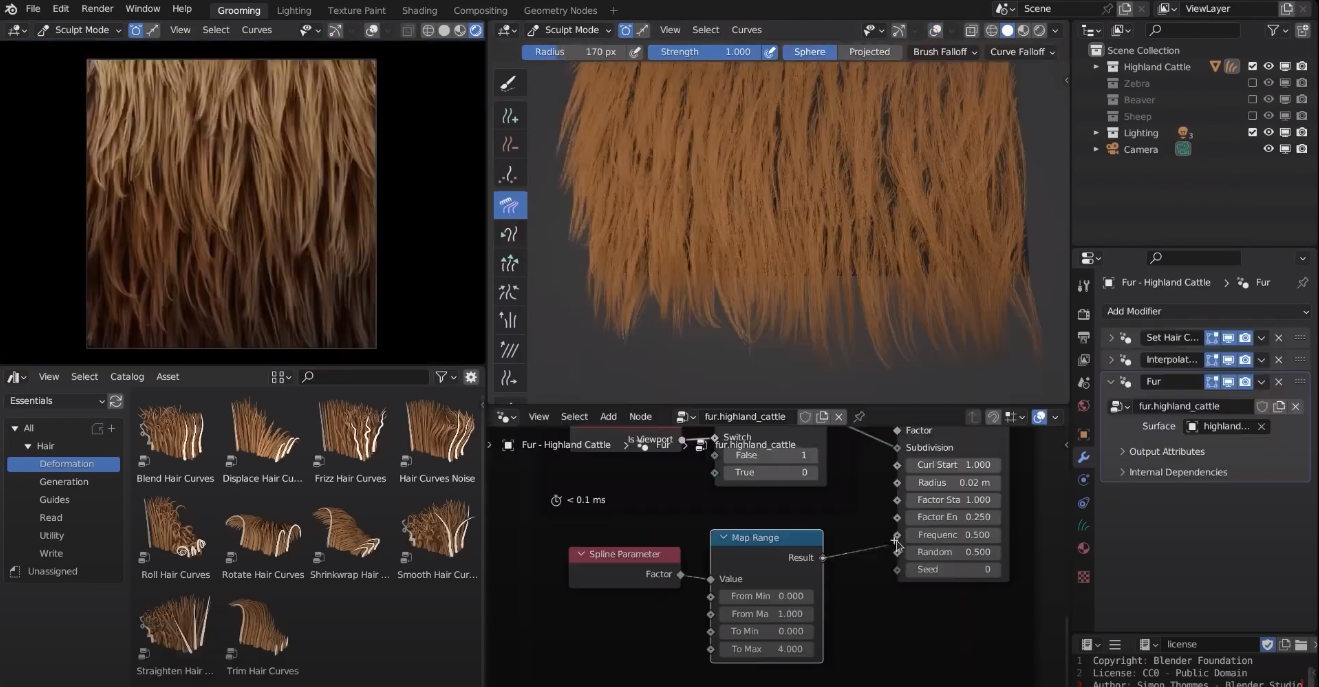Enable the Zebra collection checkbox

pos(1252,84)
